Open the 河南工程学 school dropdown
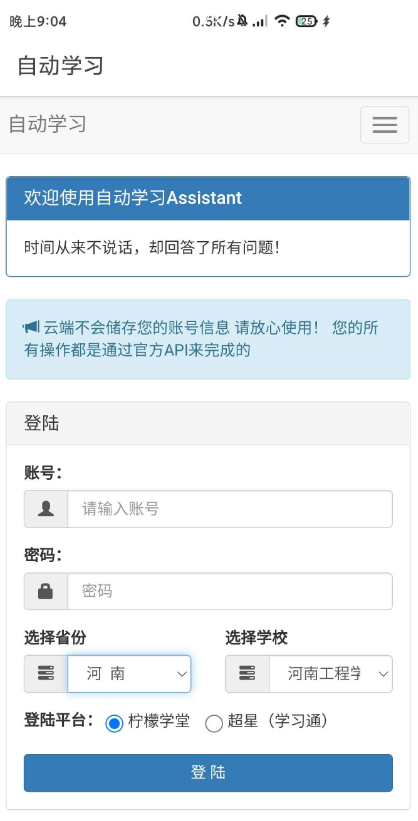The image size is (418, 821). point(331,673)
